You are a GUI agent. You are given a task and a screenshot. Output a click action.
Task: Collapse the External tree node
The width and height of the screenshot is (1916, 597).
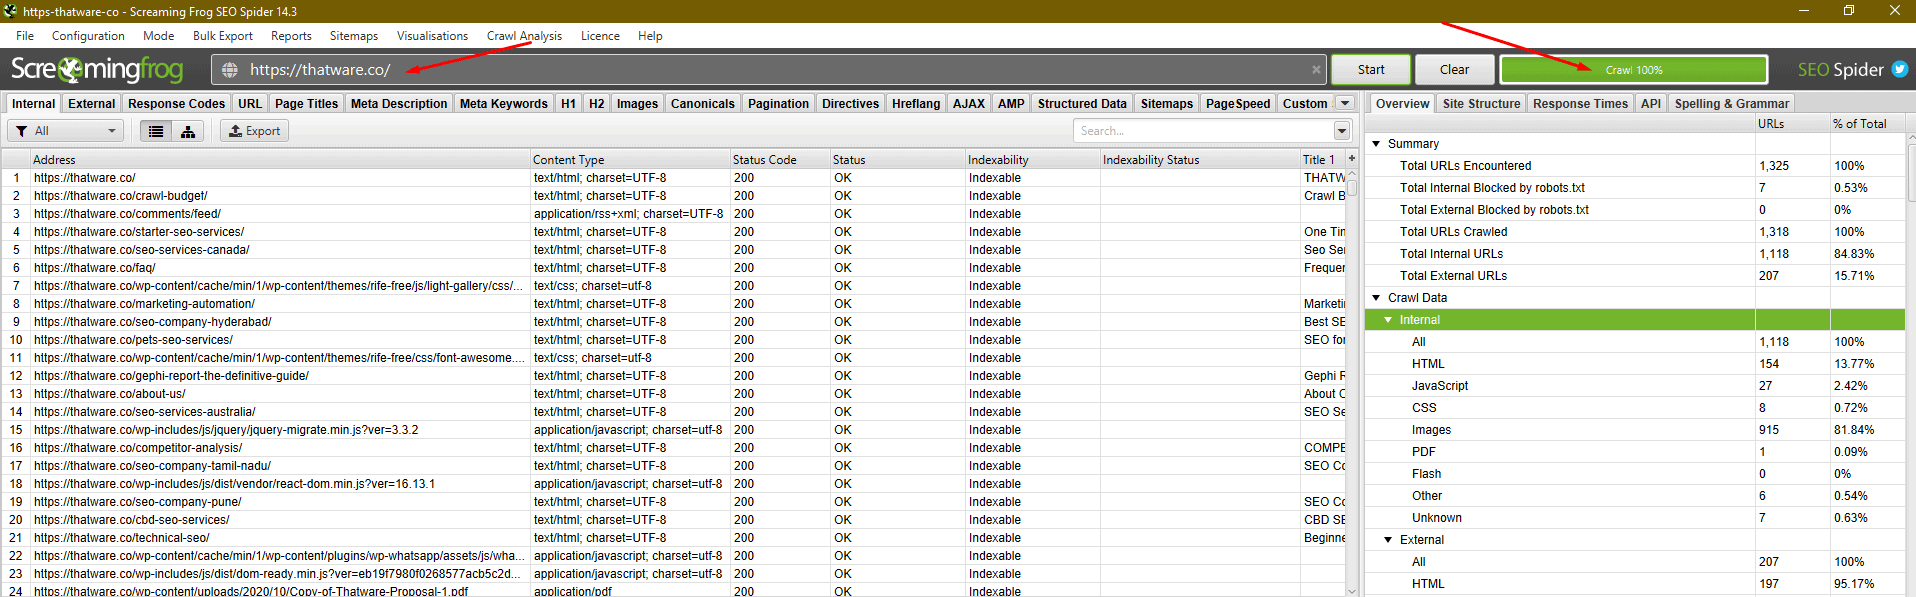click(x=1388, y=540)
